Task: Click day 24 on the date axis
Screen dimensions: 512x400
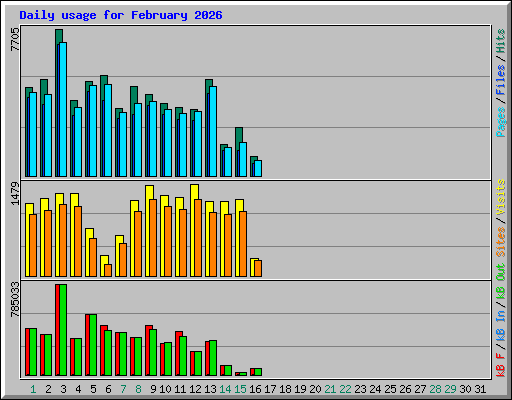Action: 375,389
